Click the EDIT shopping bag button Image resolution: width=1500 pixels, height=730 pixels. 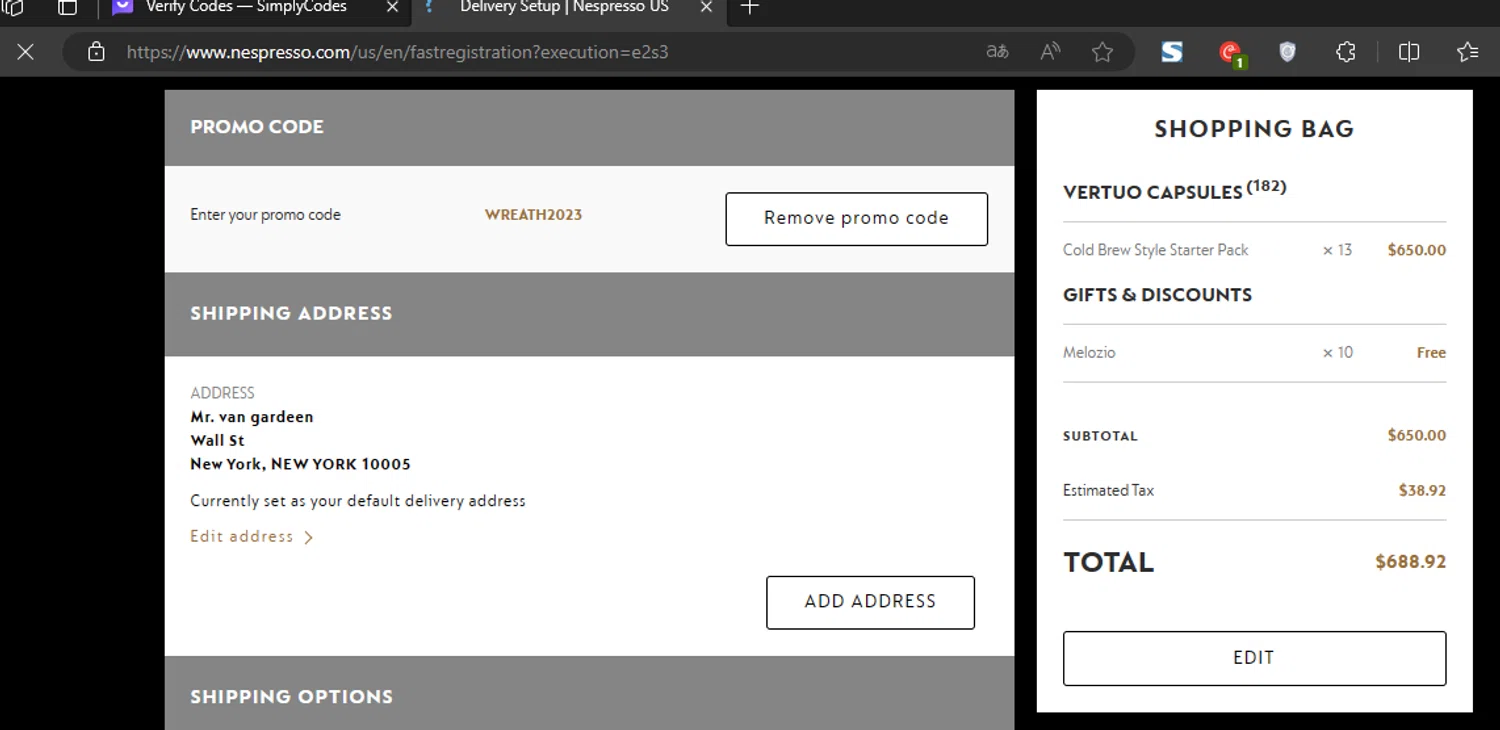[1254, 658]
